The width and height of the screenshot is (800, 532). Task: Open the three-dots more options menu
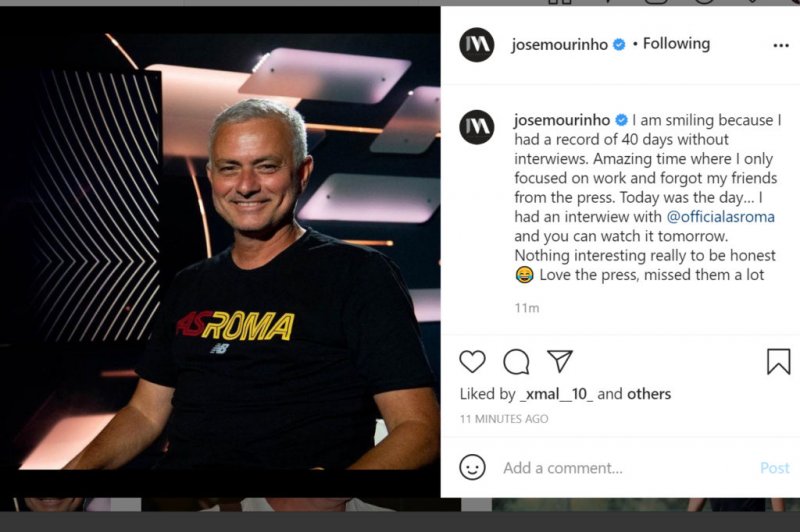point(781,45)
